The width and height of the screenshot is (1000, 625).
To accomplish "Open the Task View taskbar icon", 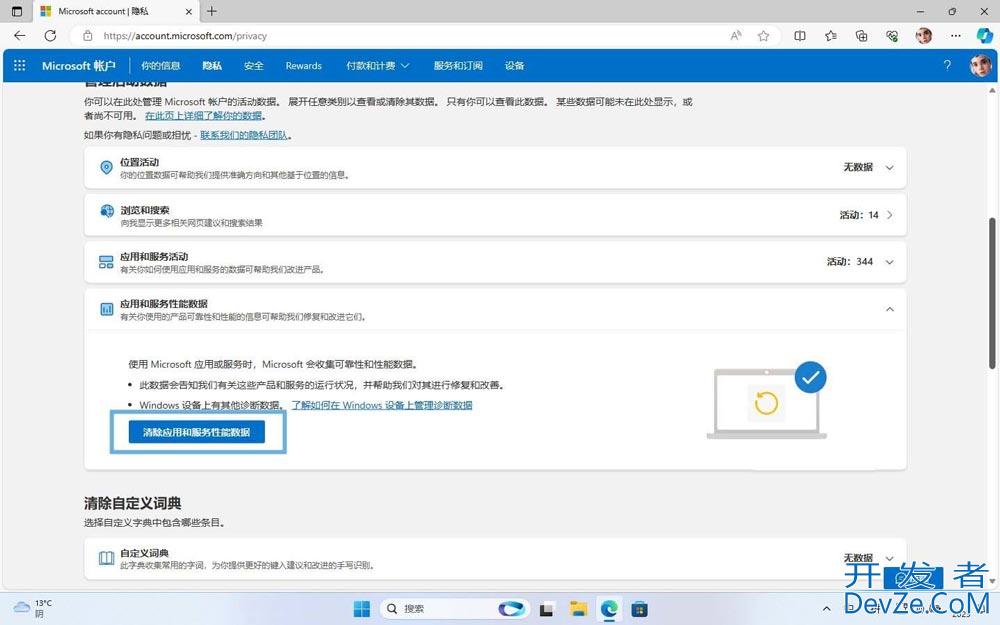I will (547, 608).
